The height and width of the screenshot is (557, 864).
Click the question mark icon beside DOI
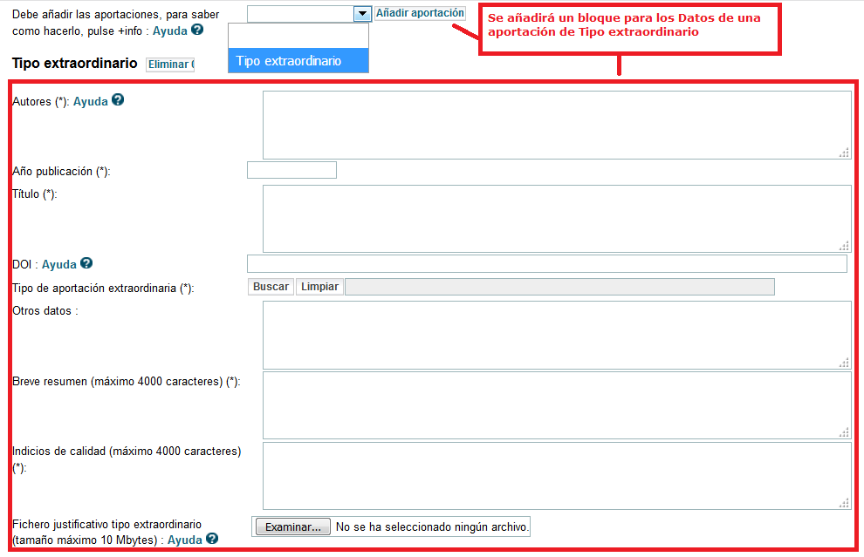pos(86,263)
